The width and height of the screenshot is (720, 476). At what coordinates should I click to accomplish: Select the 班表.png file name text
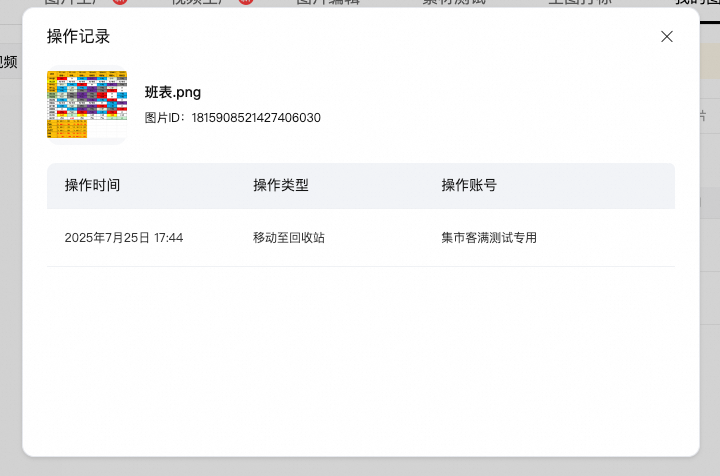[x=173, y=92]
